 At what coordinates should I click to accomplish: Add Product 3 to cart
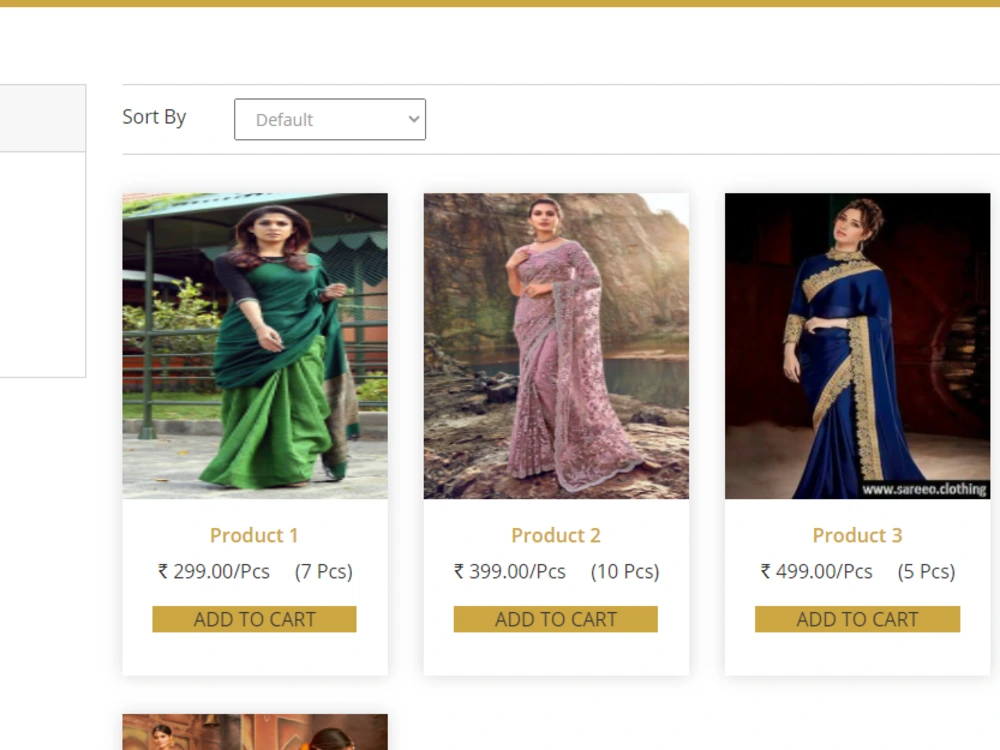(x=857, y=619)
